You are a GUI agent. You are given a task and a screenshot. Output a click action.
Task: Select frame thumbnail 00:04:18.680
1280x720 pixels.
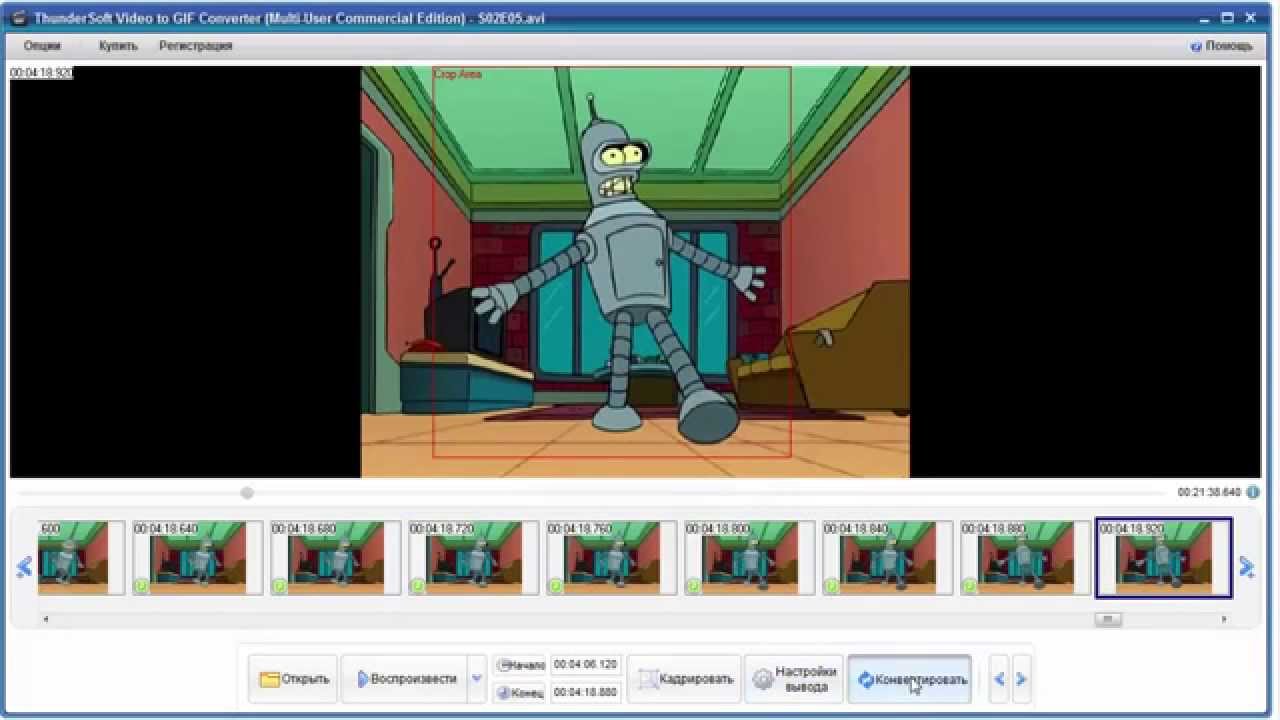[335, 558]
